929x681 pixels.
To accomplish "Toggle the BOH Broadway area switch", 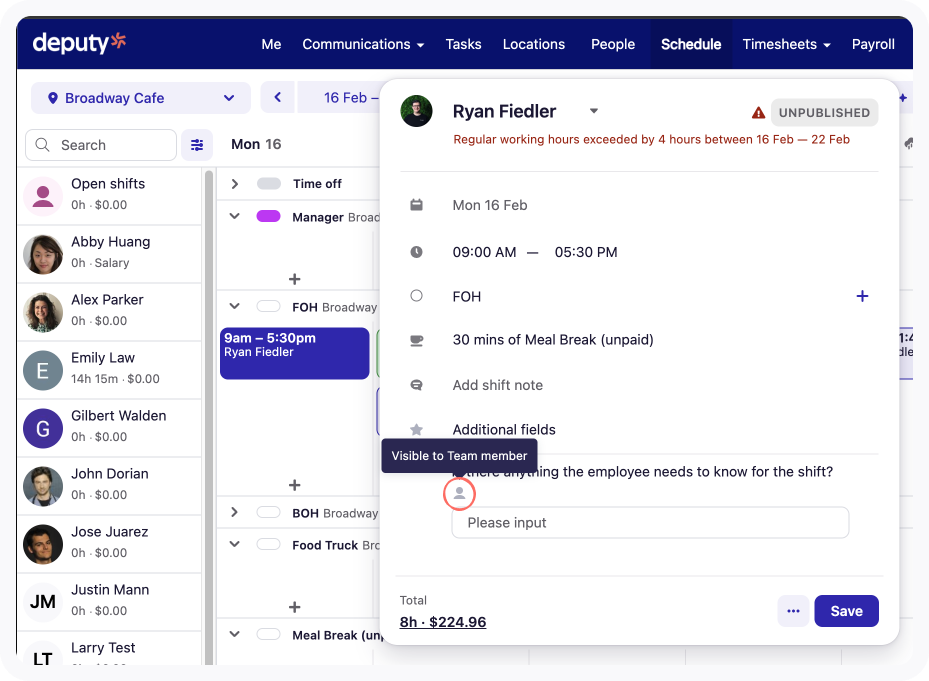I will pyautogui.click(x=268, y=513).
